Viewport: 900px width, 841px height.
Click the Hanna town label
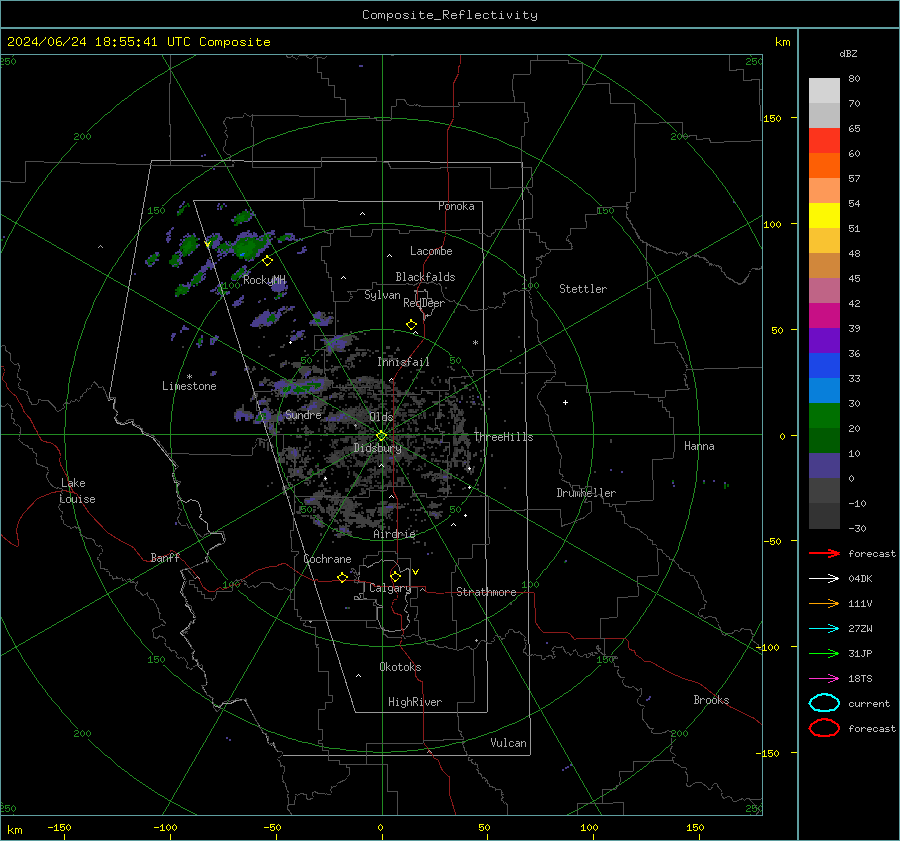click(699, 446)
